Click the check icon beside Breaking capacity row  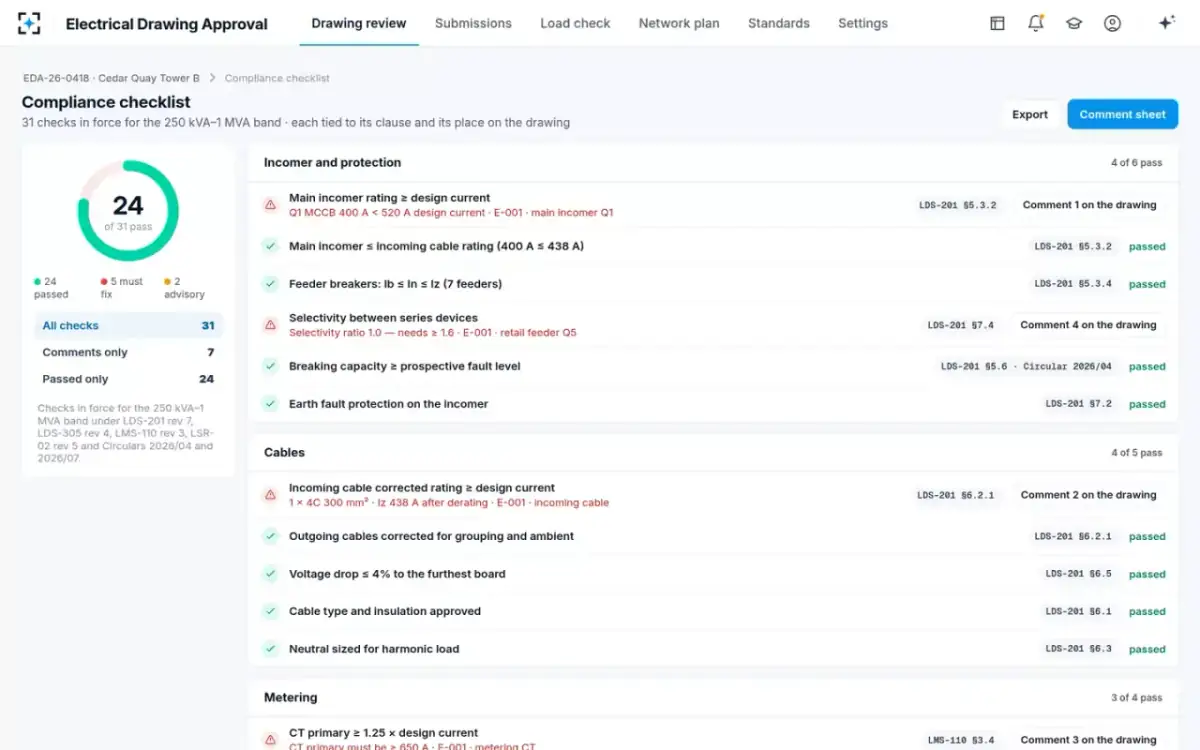270,366
